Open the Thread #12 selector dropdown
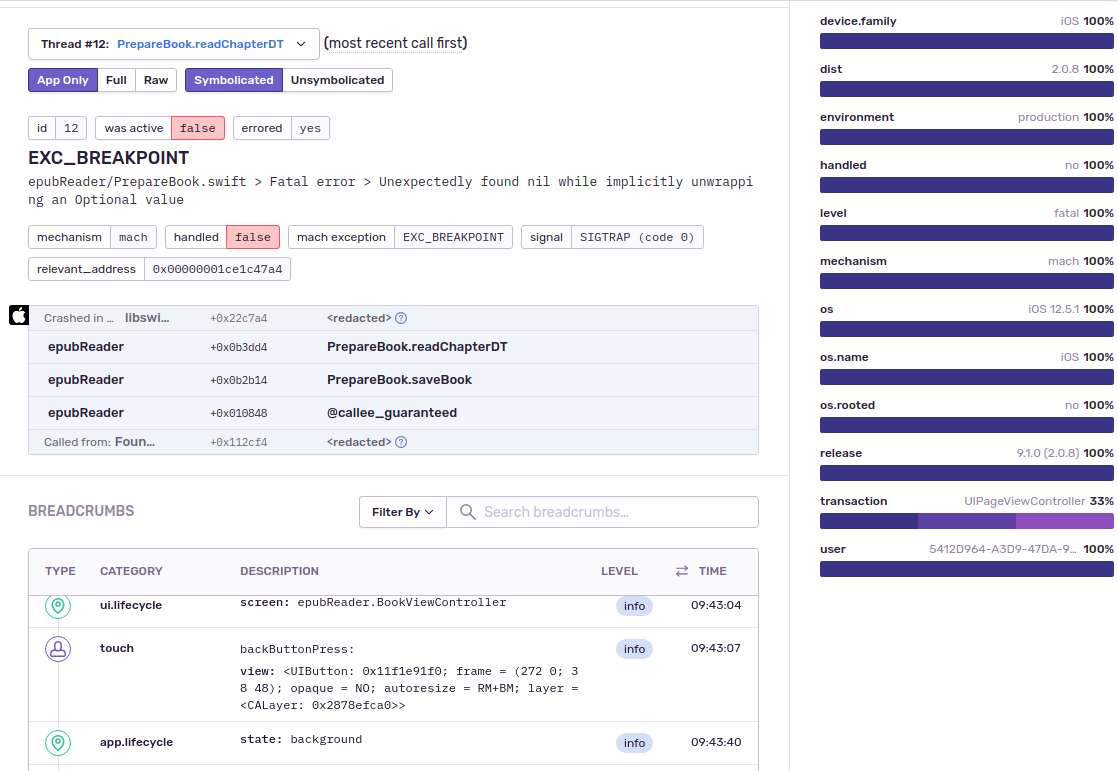The width and height of the screenshot is (1118, 771). (174, 44)
